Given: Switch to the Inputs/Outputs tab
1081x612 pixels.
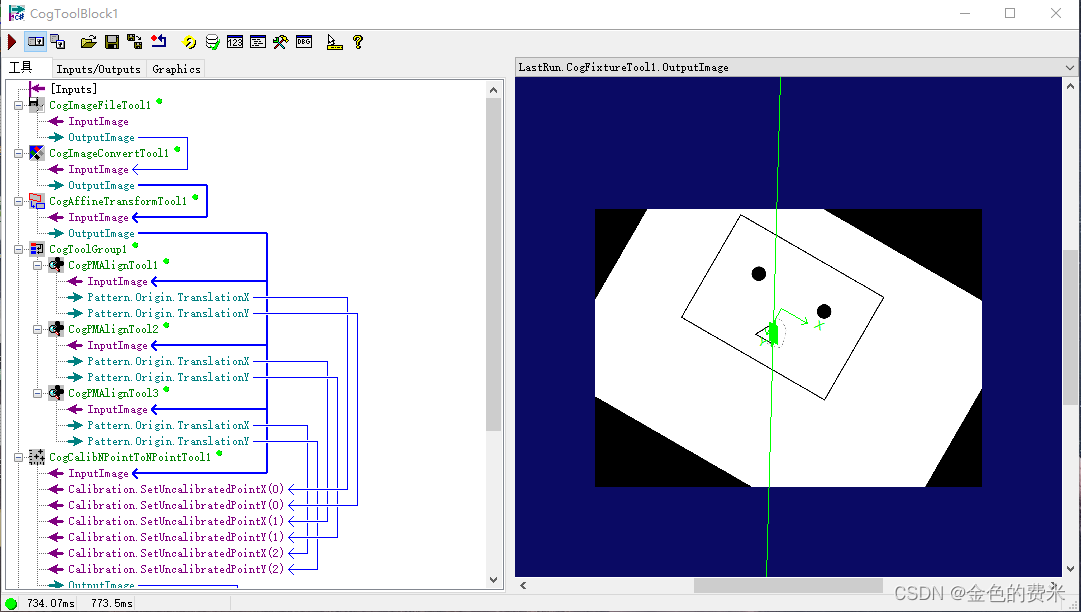Looking at the screenshot, I should 99,69.
